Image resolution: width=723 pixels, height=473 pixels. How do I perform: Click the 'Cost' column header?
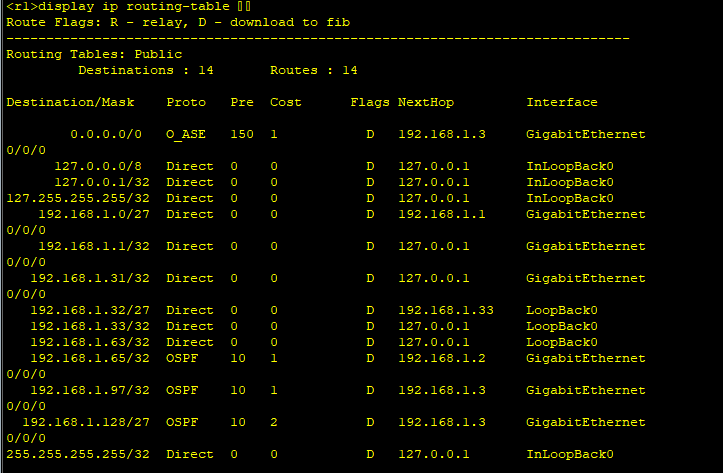point(285,102)
